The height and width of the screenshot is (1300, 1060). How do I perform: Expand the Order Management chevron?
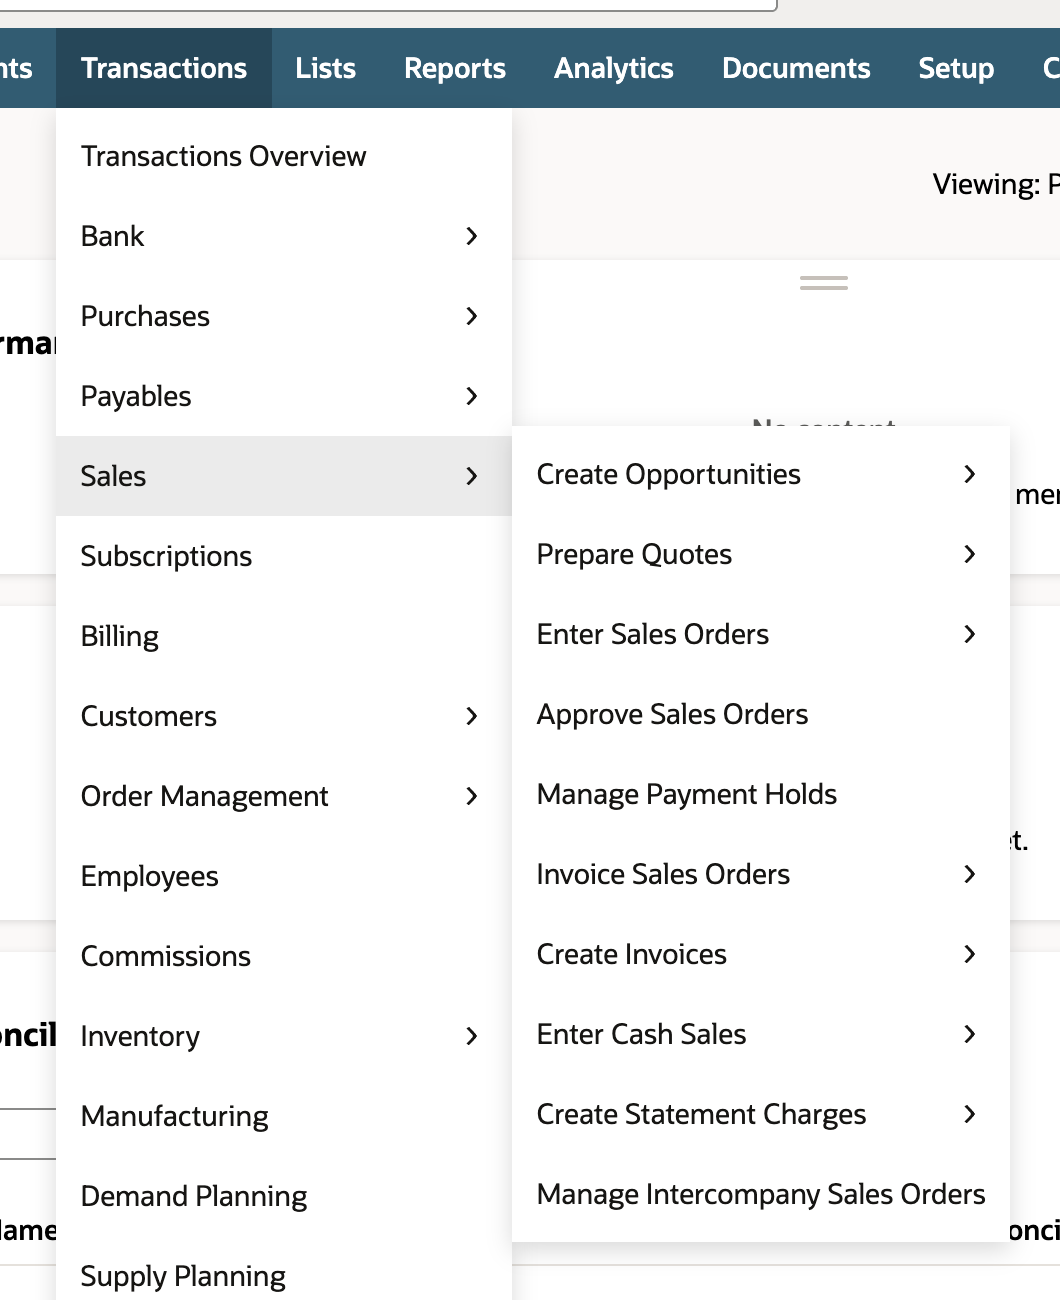coord(472,796)
